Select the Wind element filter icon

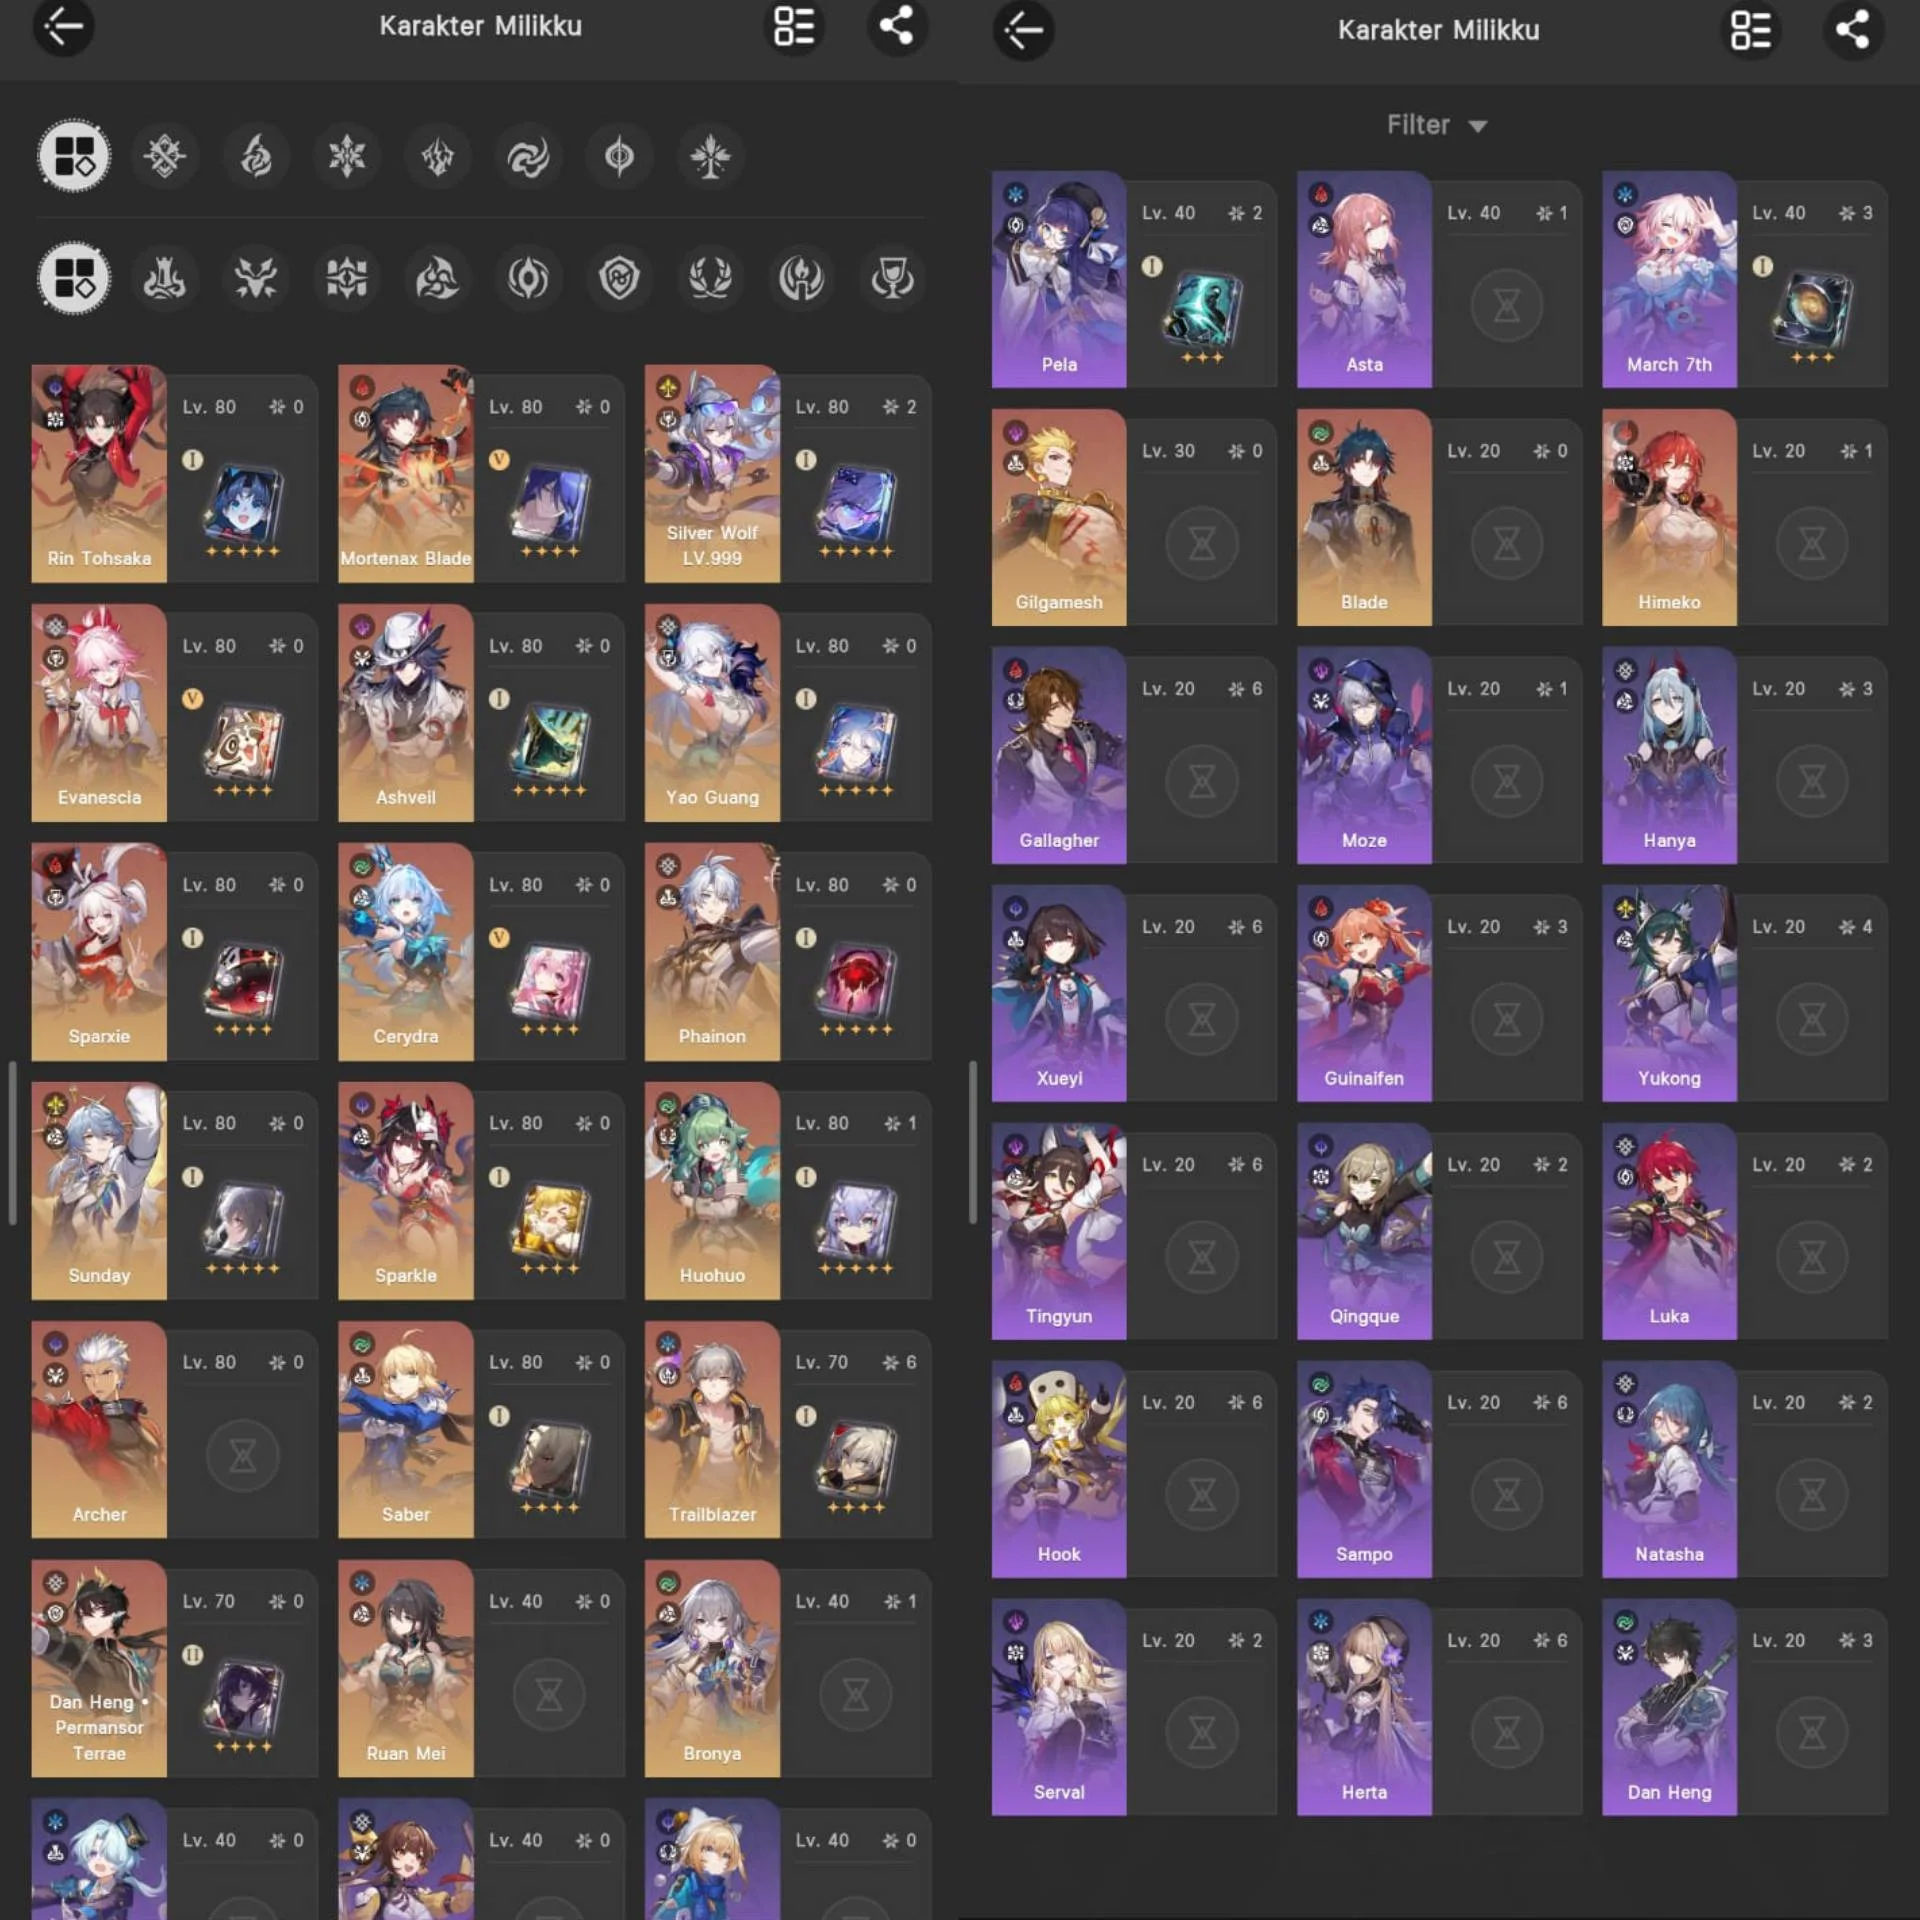(x=529, y=157)
